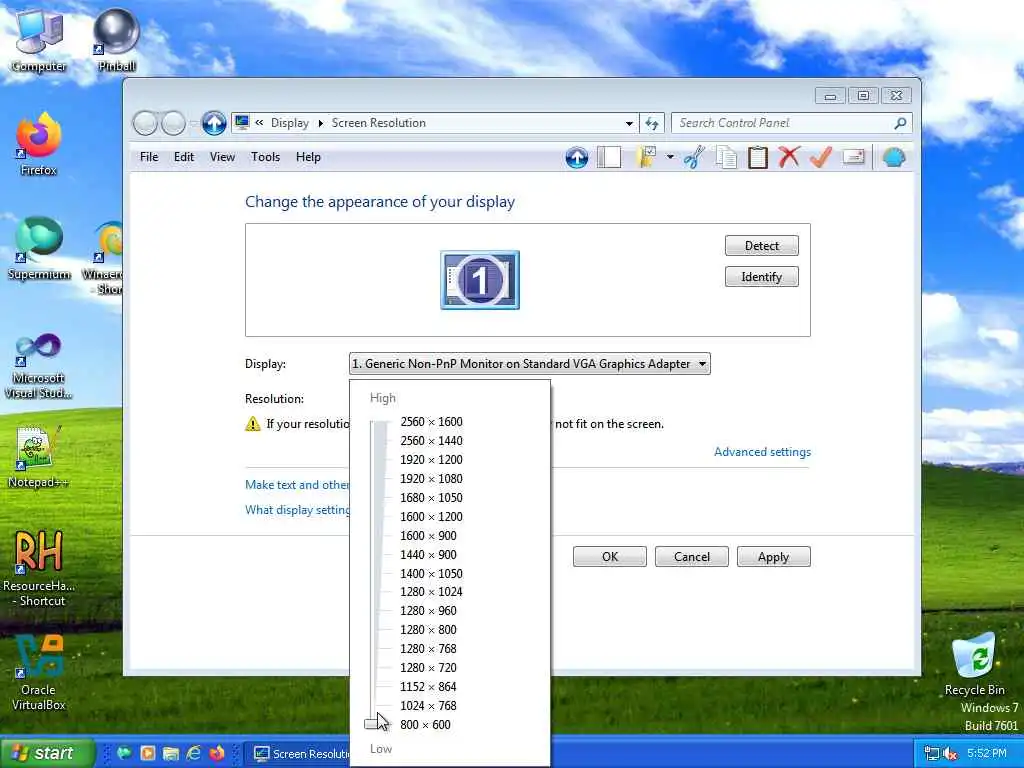Viewport: 1024px width, 768px height.
Task: Open Internet Explorer from quick launch
Action: (x=194, y=753)
